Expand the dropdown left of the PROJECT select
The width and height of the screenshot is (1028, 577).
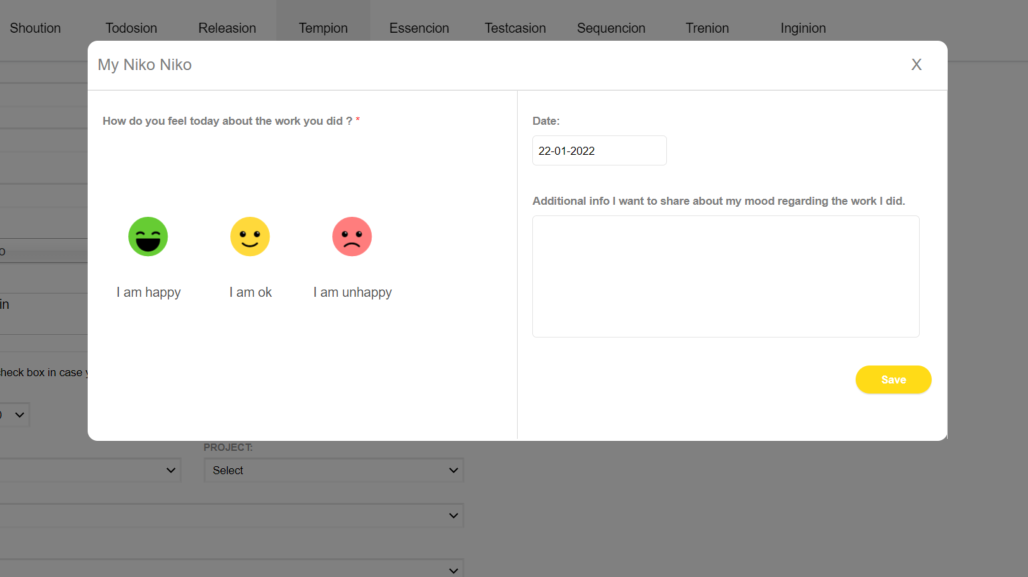(90, 470)
